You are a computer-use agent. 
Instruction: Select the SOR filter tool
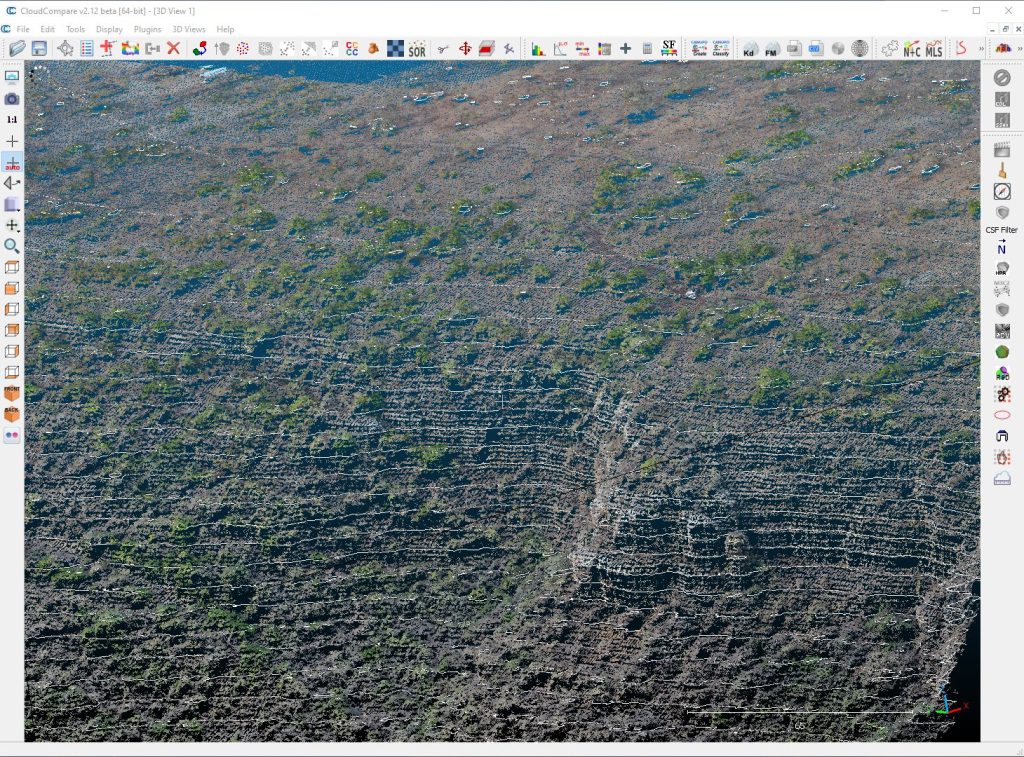[417, 48]
